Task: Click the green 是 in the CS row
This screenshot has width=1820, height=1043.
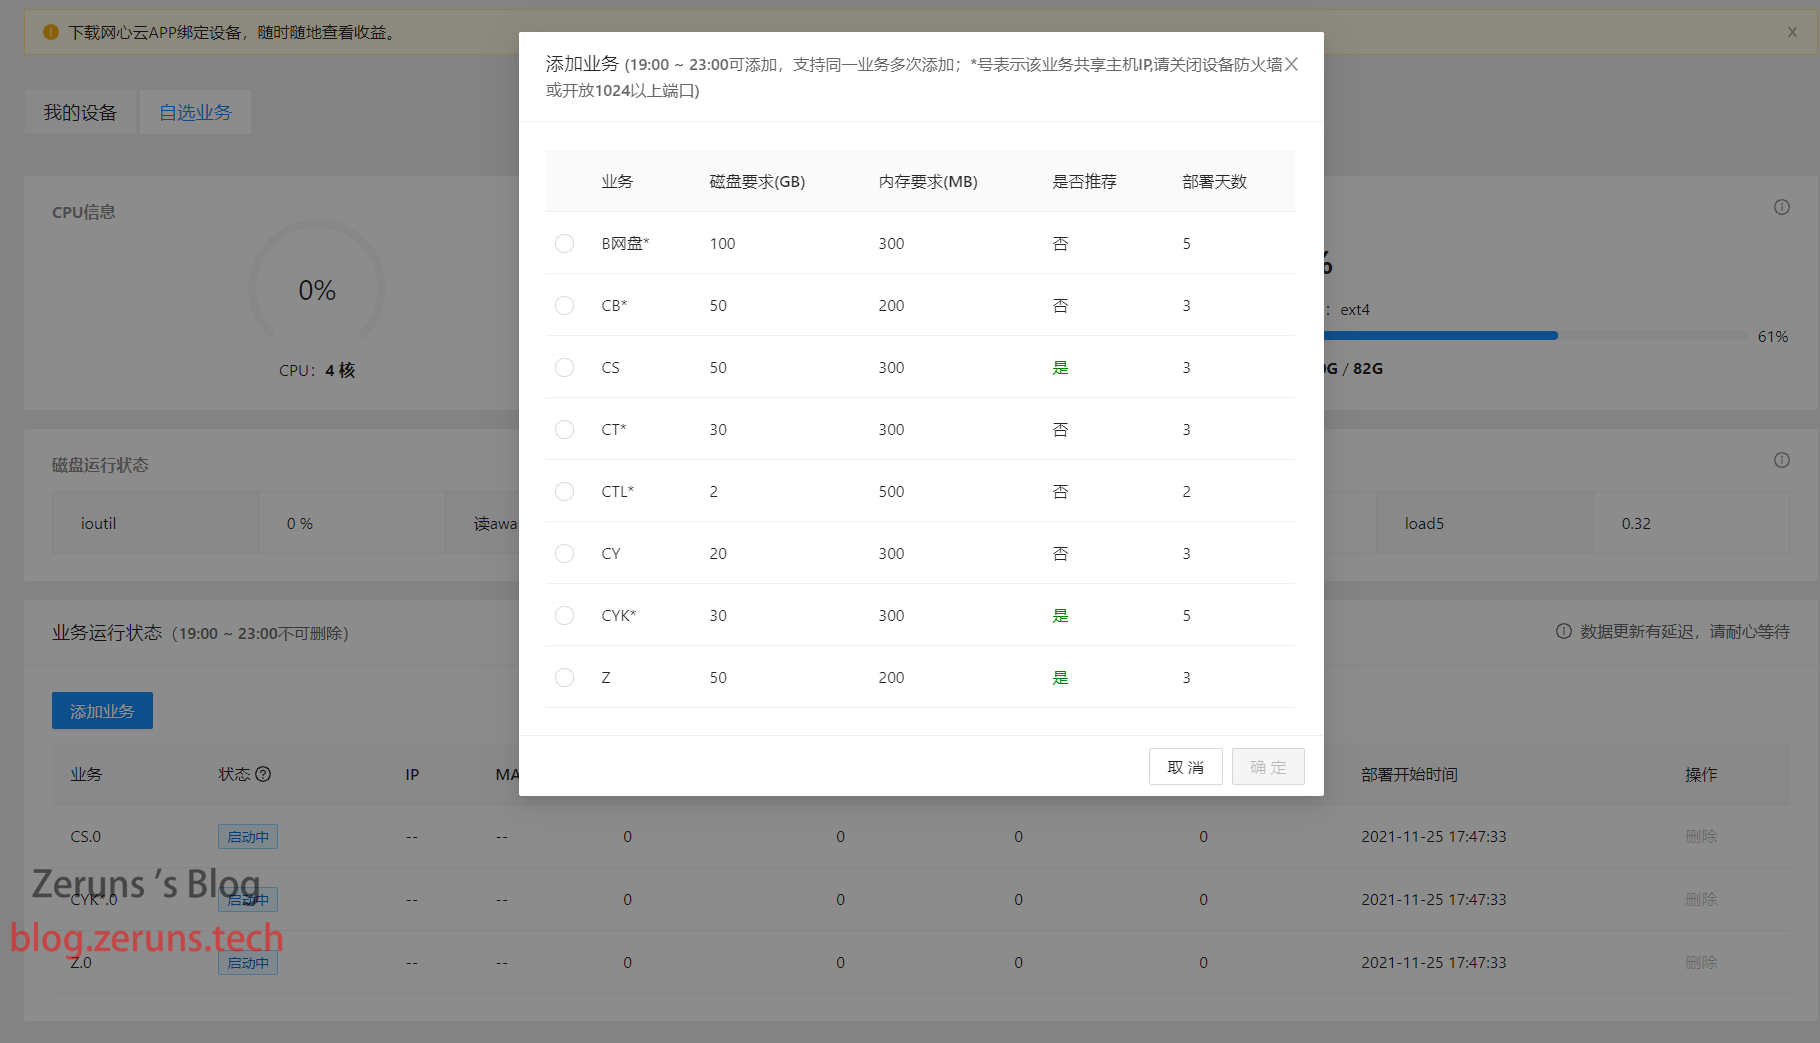Action: point(1060,367)
